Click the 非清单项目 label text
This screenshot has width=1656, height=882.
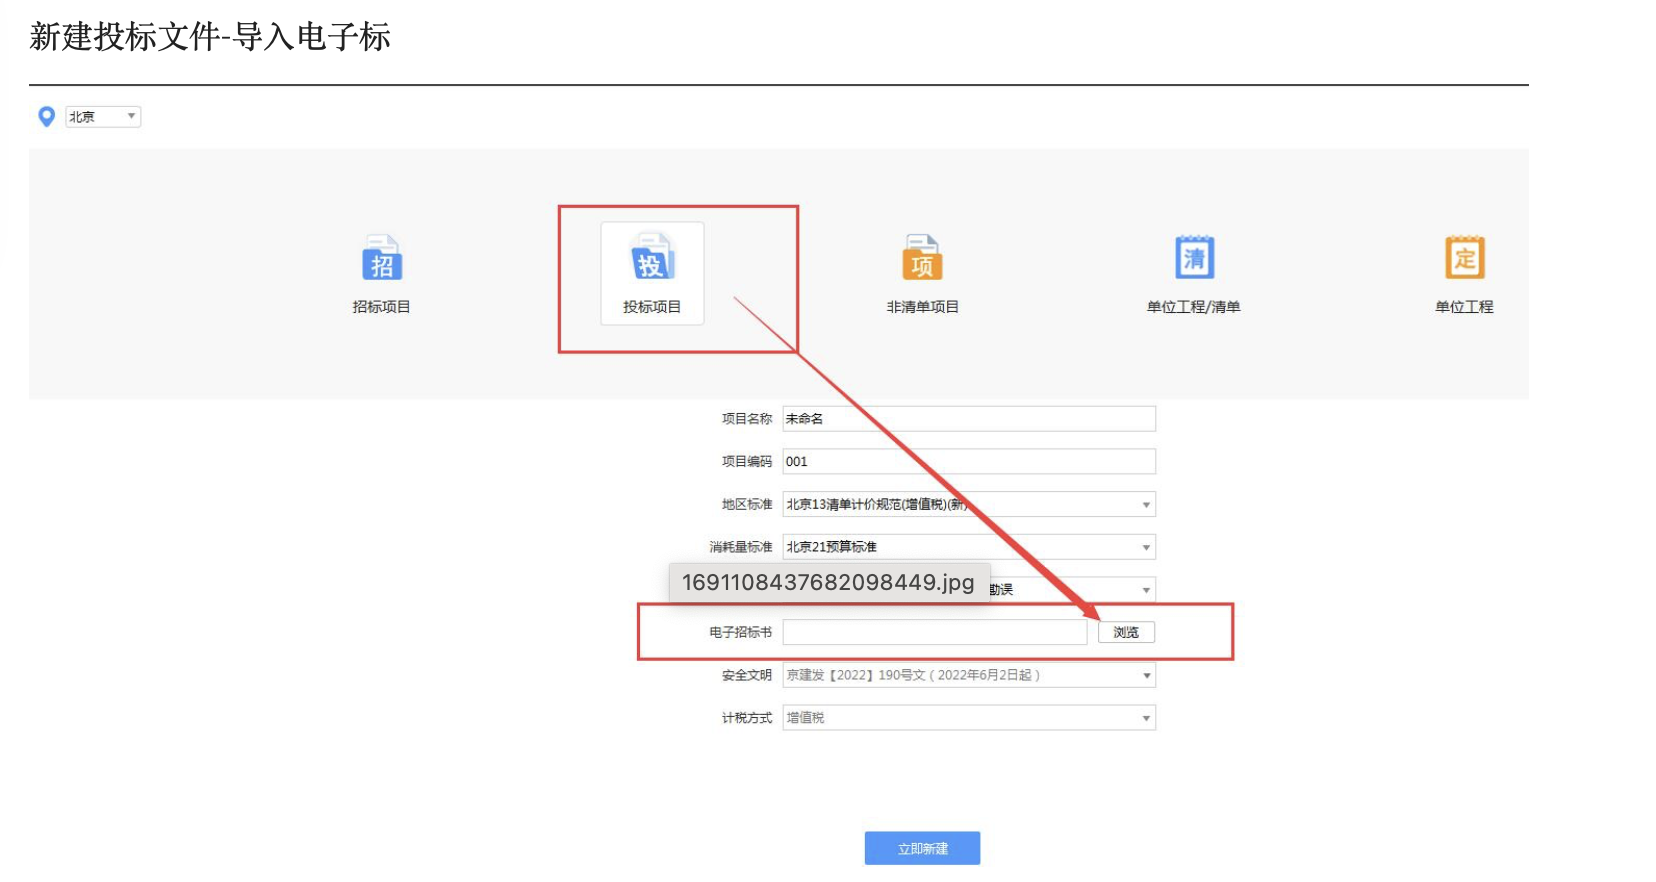922,307
